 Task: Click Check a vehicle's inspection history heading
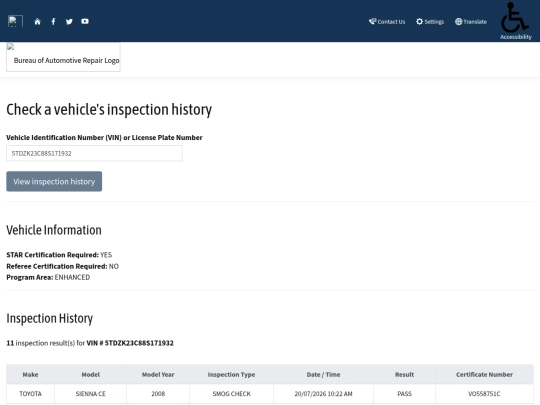click(x=109, y=110)
